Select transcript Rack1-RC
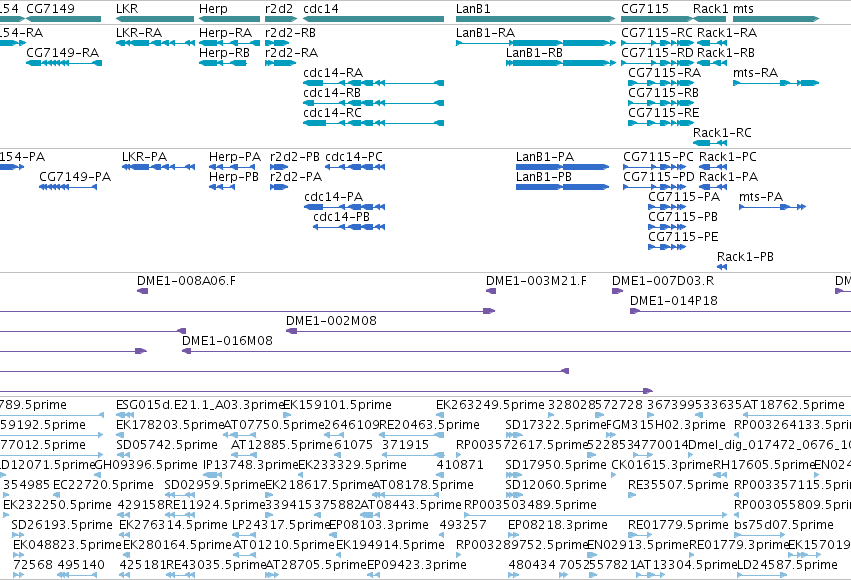The image size is (851, 580). coord(710,143)
